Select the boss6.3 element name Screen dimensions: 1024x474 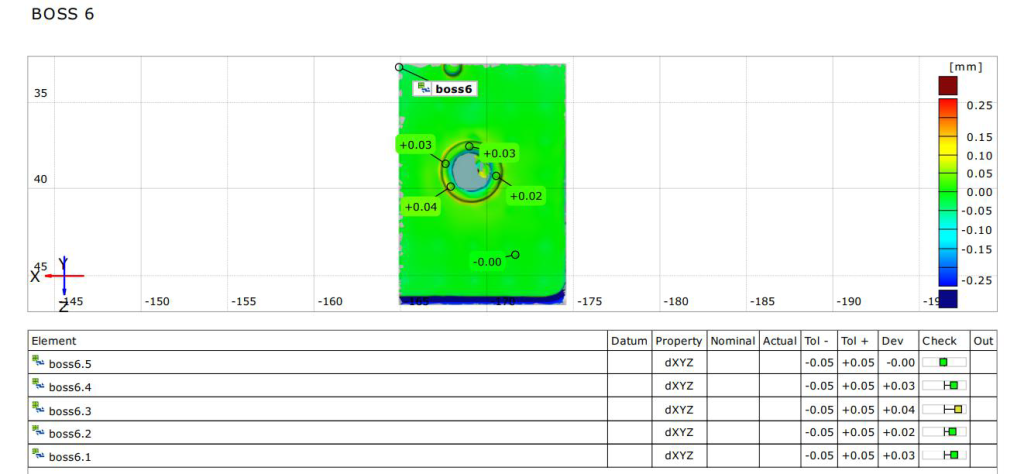click(x=71, y=411)
